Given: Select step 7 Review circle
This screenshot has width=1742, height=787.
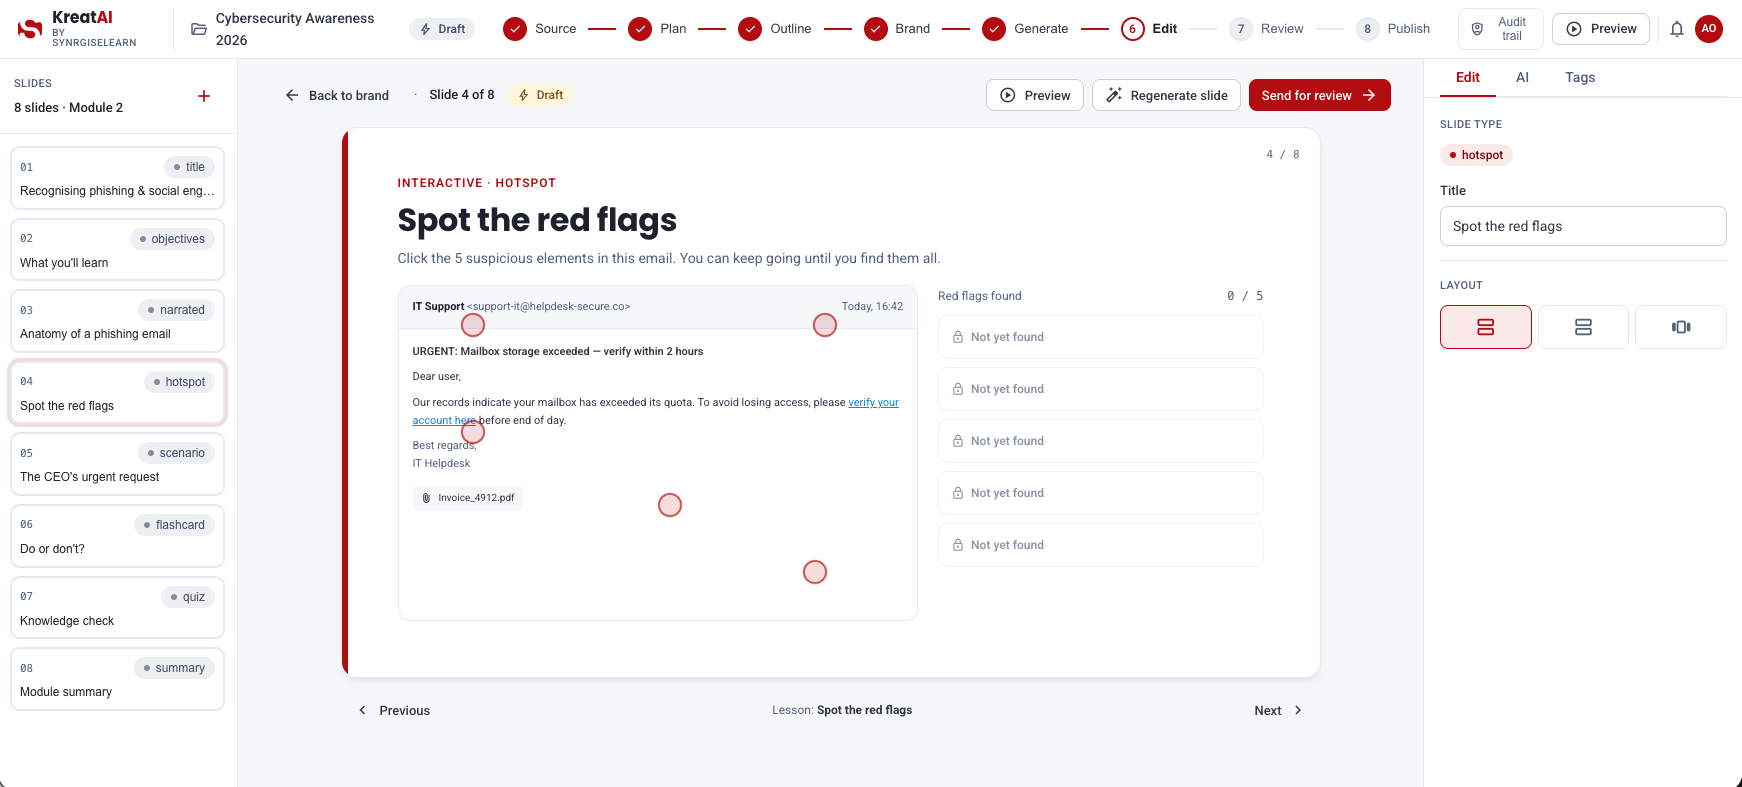Looking at the screenshot, I should [1241, 29].
